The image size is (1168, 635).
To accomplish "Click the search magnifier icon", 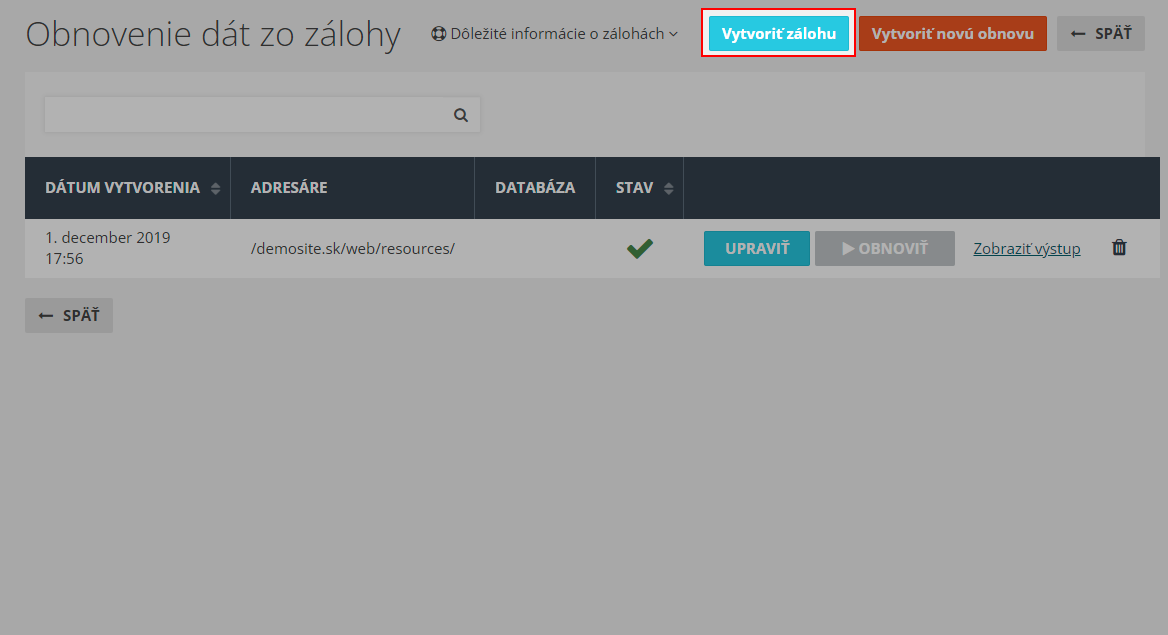I will coord(461,116).
